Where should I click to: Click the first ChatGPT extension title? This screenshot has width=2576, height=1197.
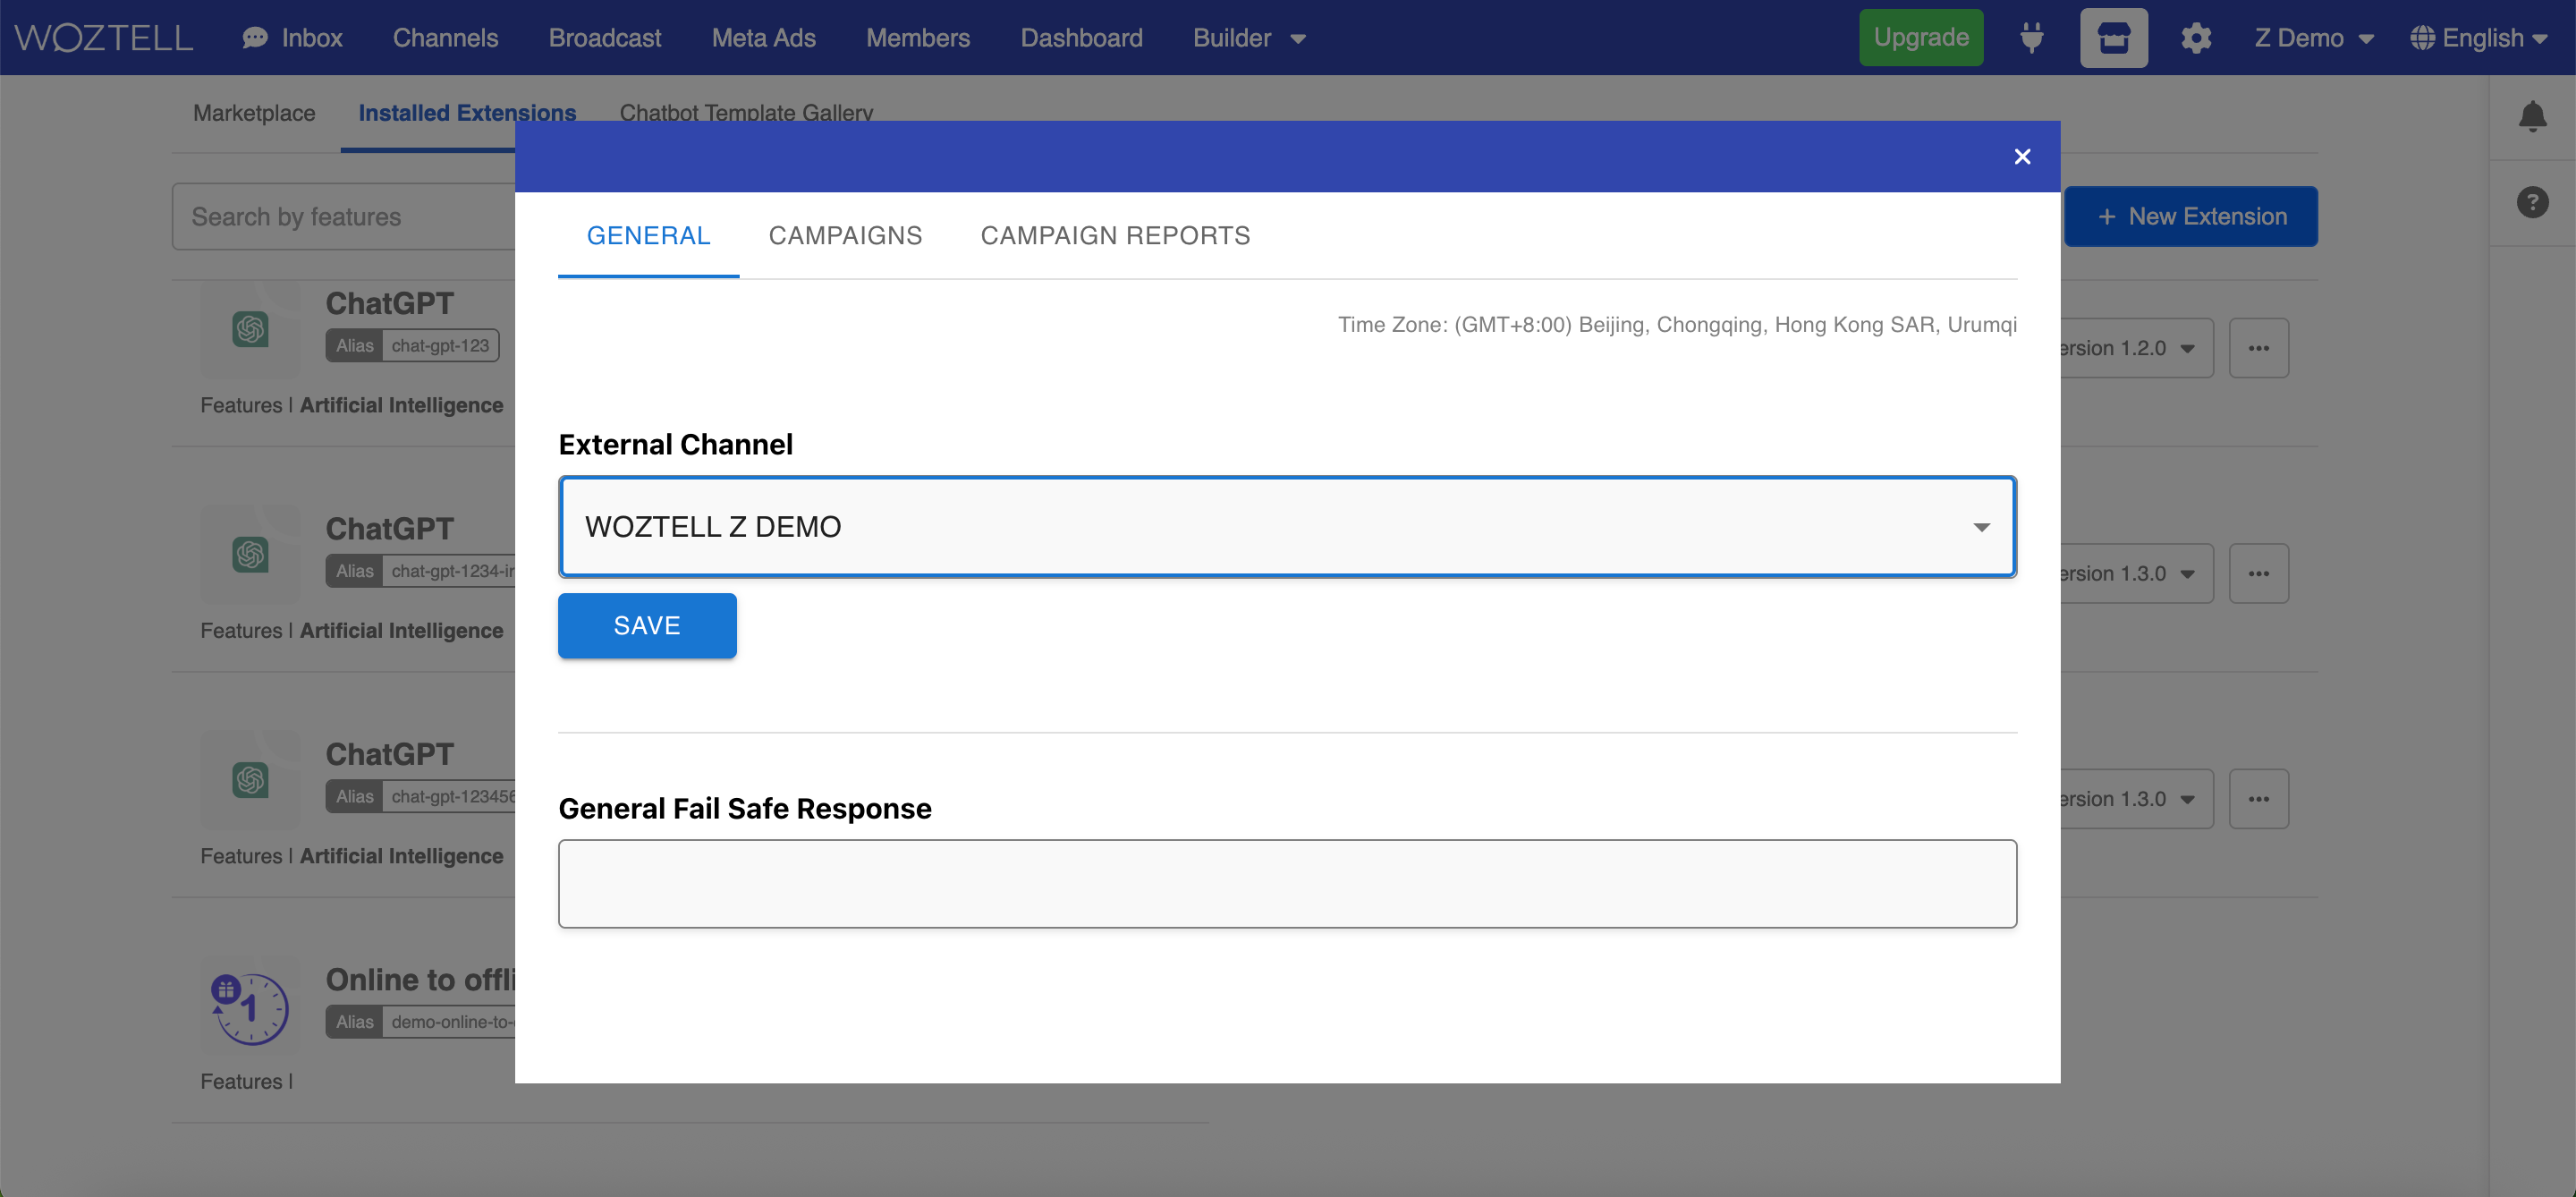(x=389, y=303)
